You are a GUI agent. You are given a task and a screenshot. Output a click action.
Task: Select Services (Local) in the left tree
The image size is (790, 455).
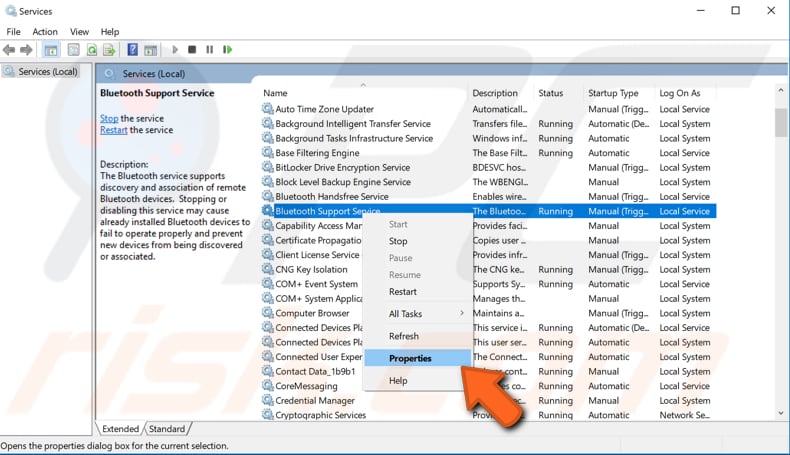point(48,72)
